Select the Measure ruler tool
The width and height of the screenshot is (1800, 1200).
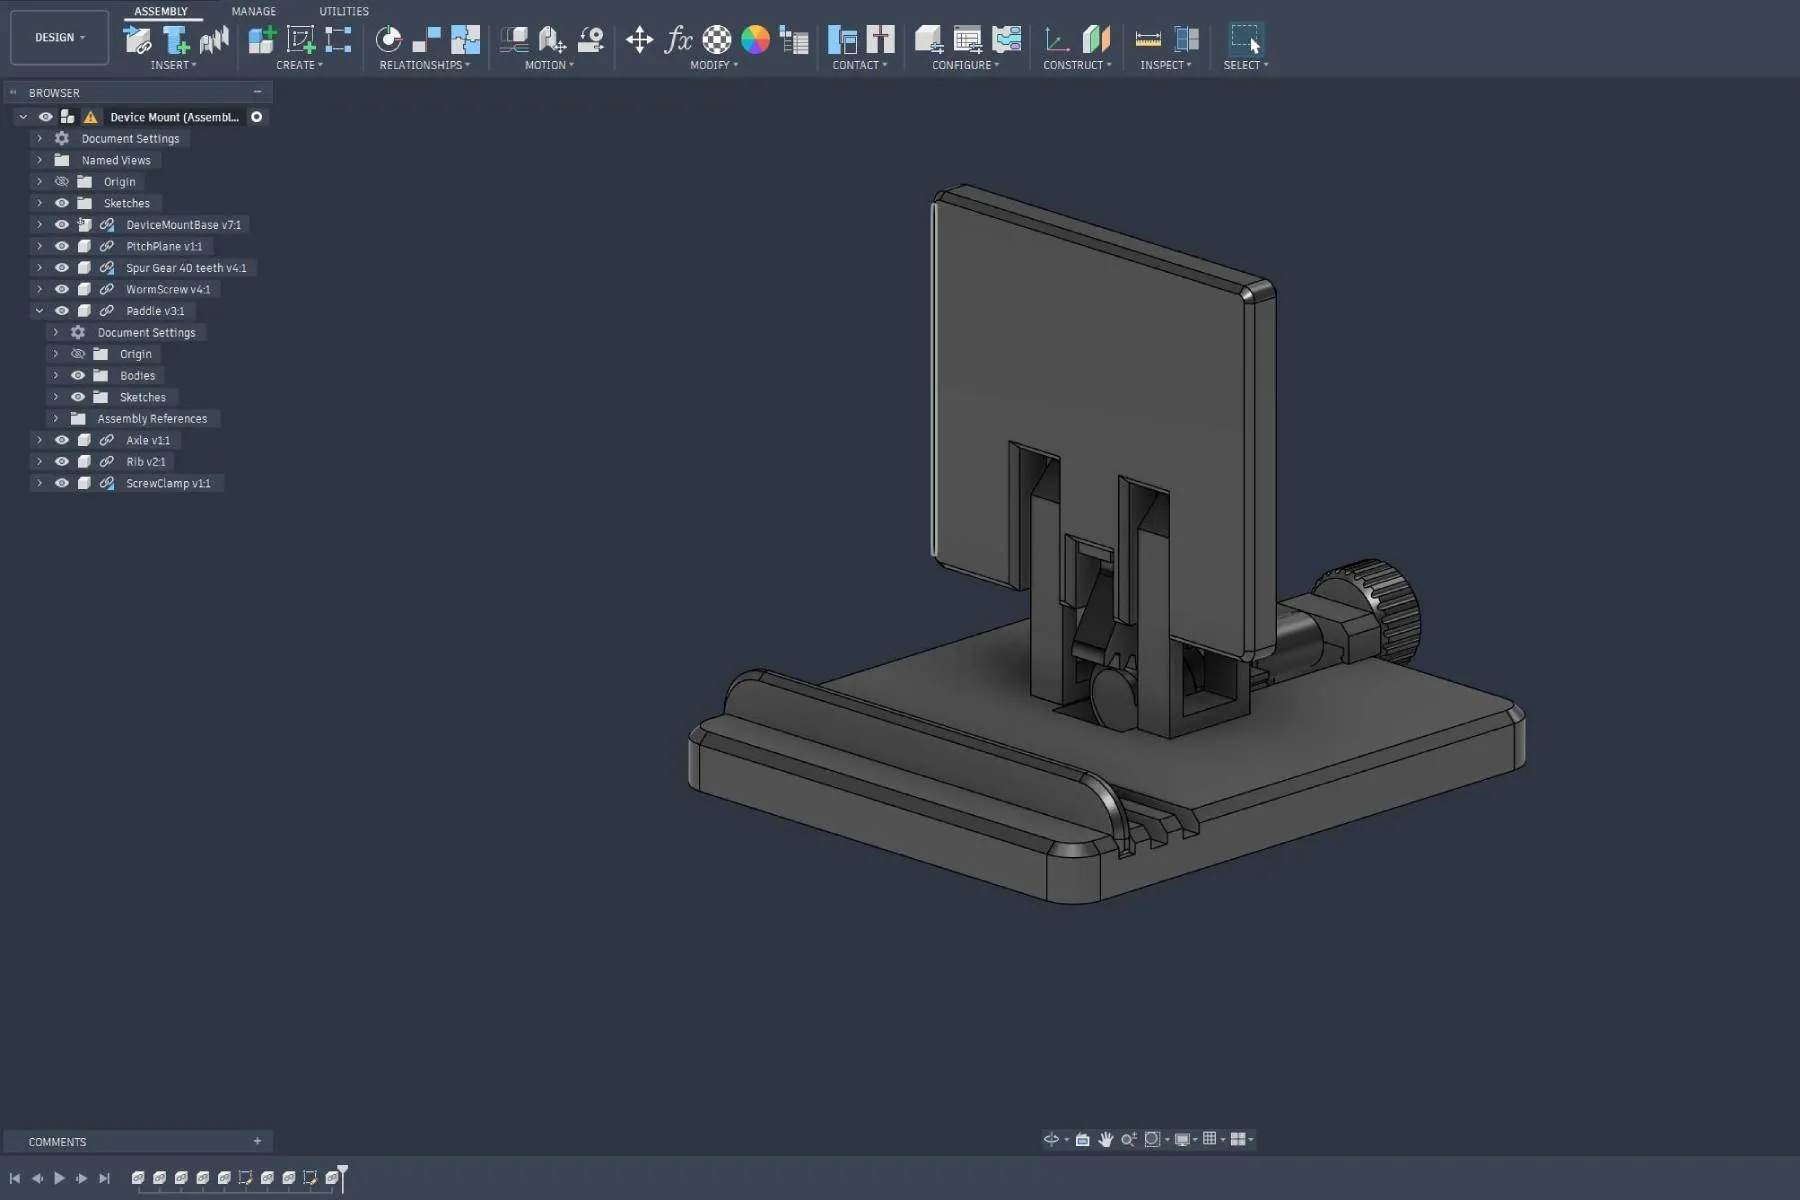pos(1148,40)
